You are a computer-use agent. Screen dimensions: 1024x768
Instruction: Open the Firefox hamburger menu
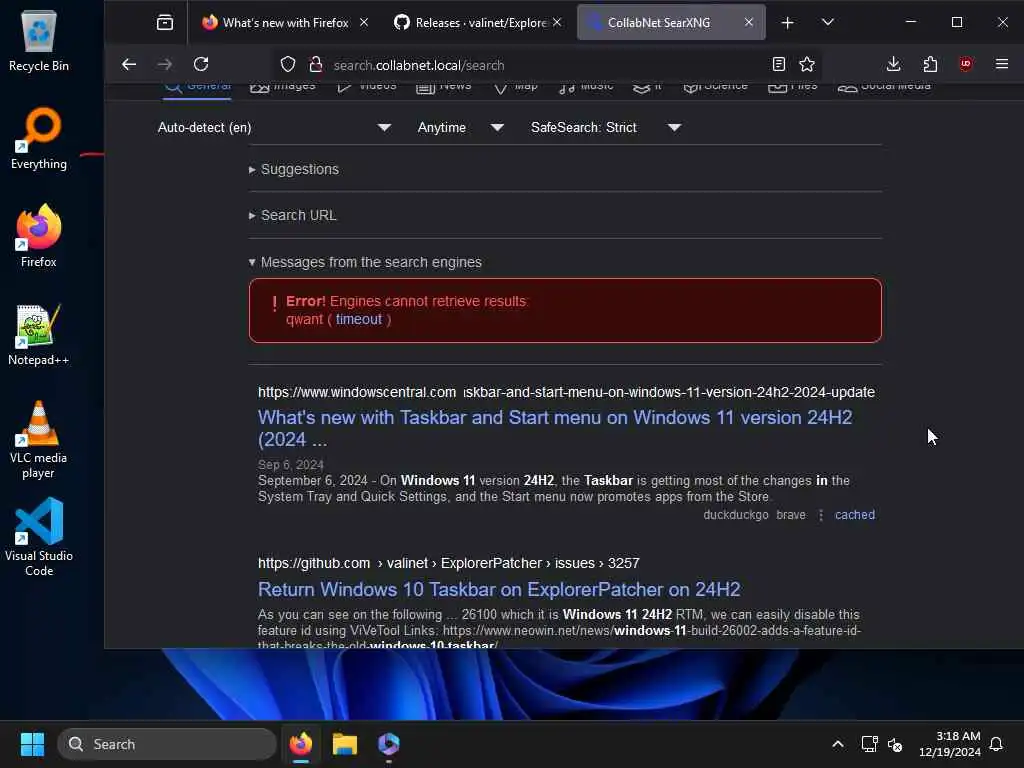pos(1002,64)
